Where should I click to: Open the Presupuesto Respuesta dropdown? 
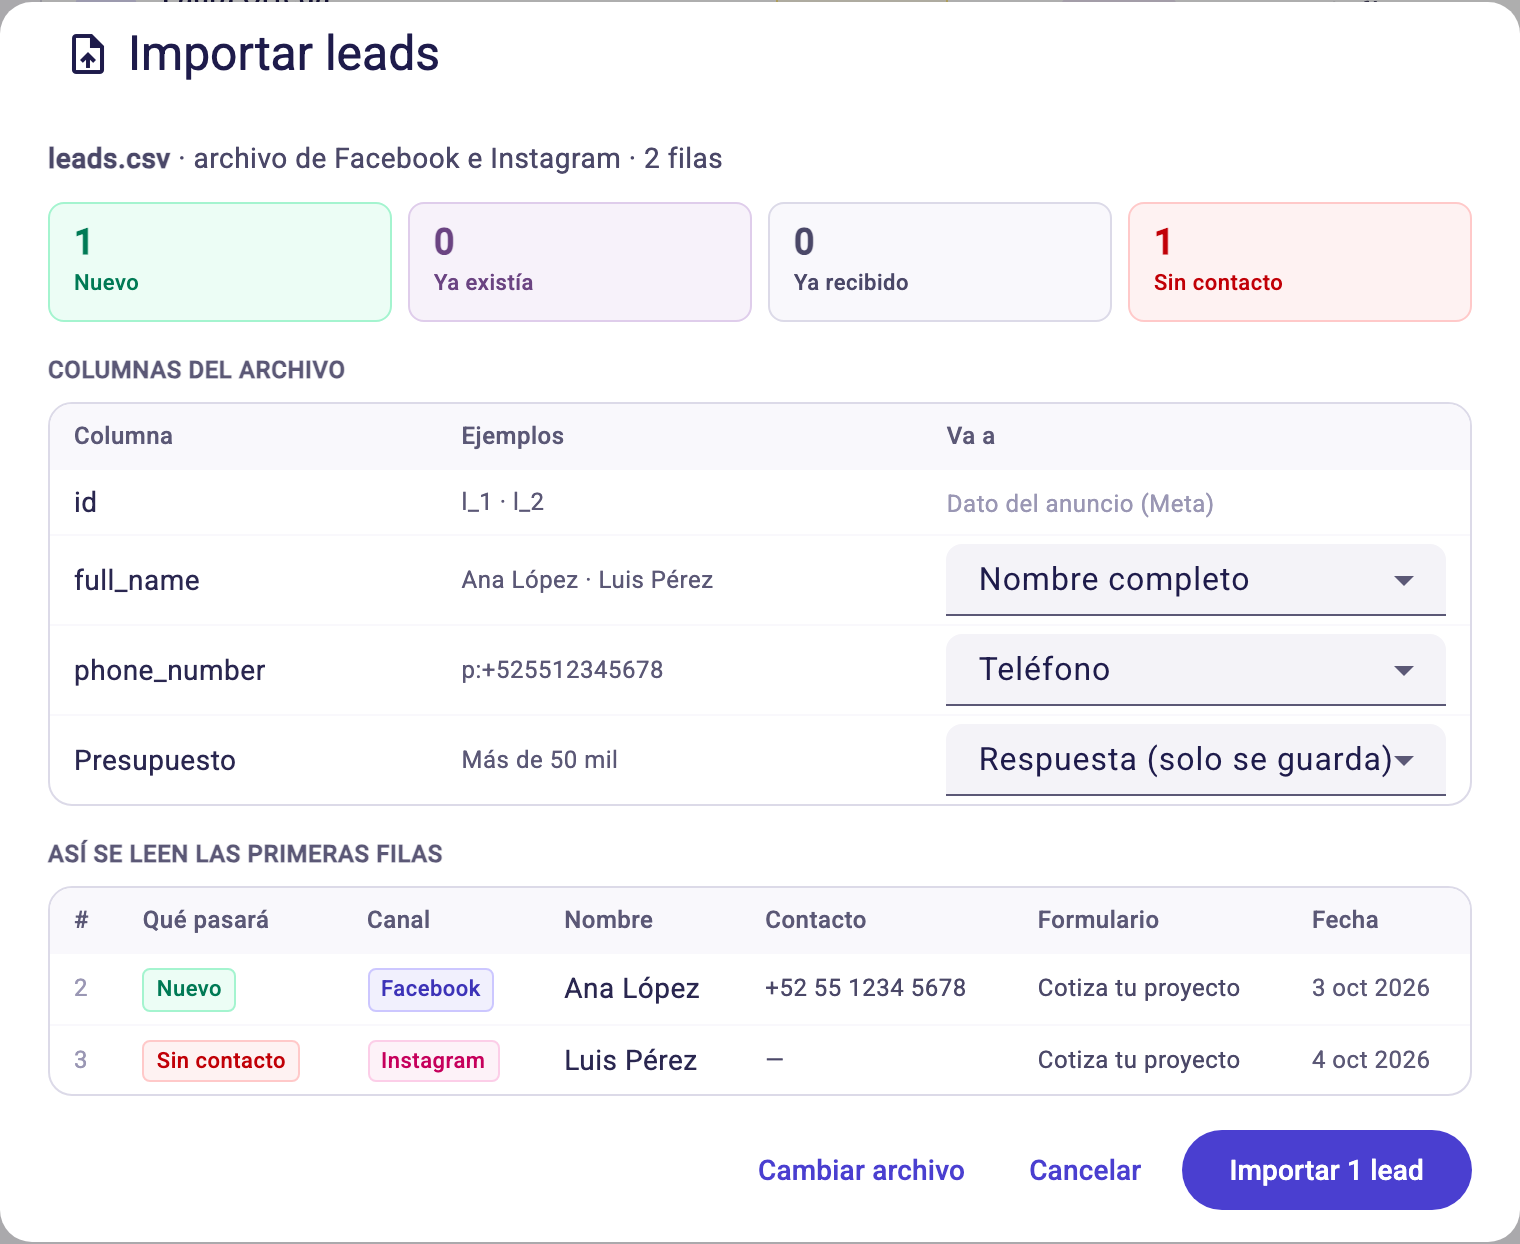[1195, 760]
